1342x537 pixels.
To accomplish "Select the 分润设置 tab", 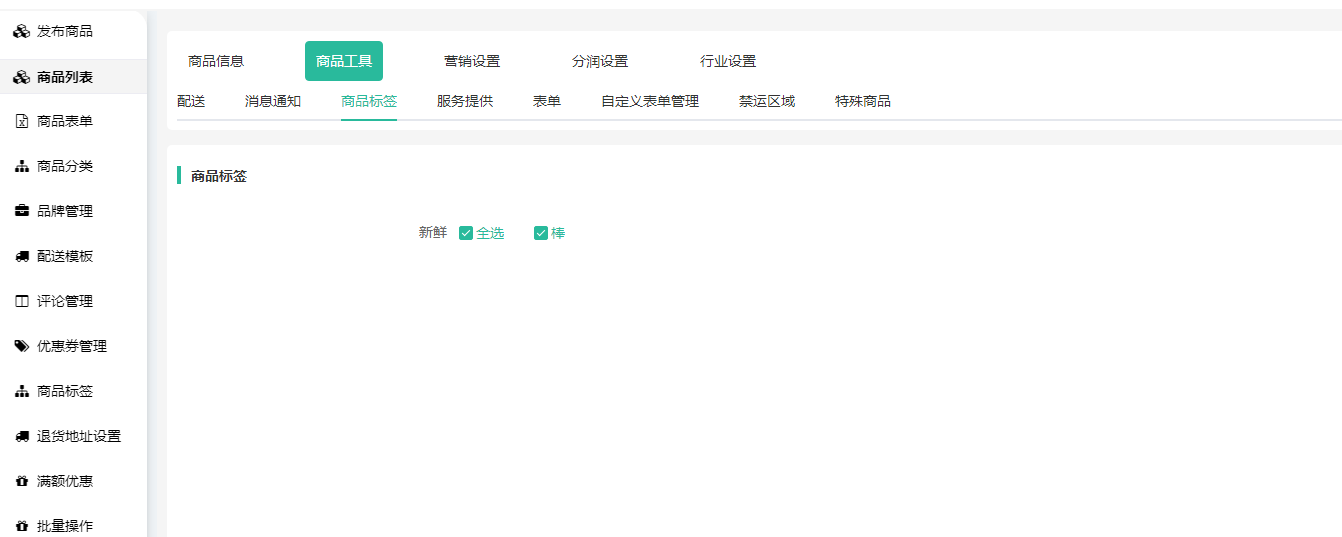I will pos(600,61).
